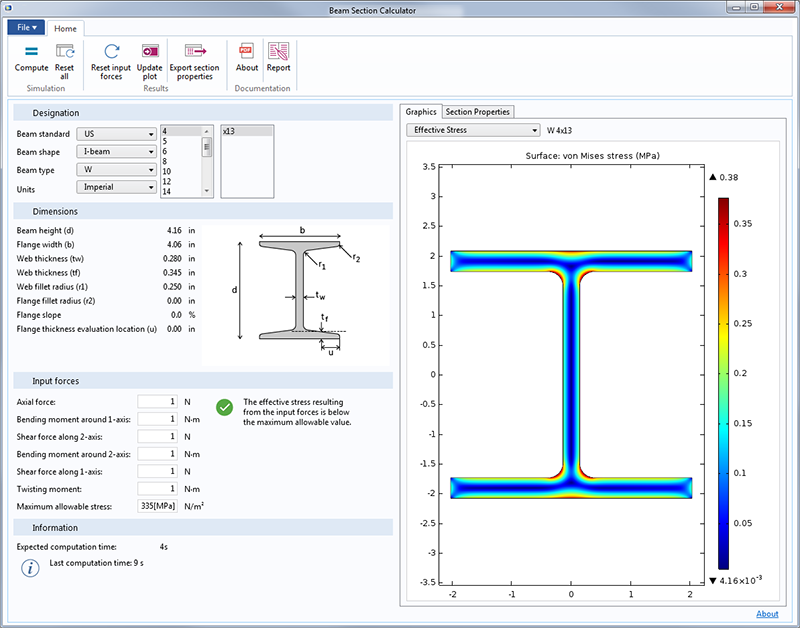Click the Reset input forces icon

click(111, 52)
